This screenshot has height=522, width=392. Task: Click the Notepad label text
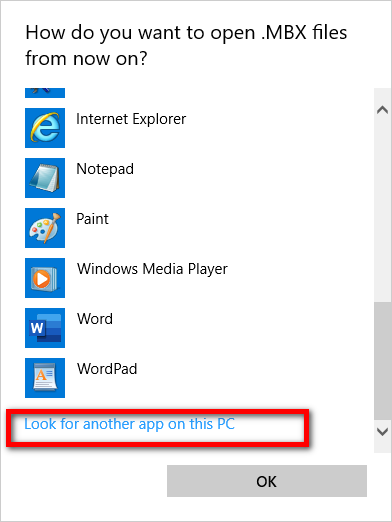pos(105,169)
